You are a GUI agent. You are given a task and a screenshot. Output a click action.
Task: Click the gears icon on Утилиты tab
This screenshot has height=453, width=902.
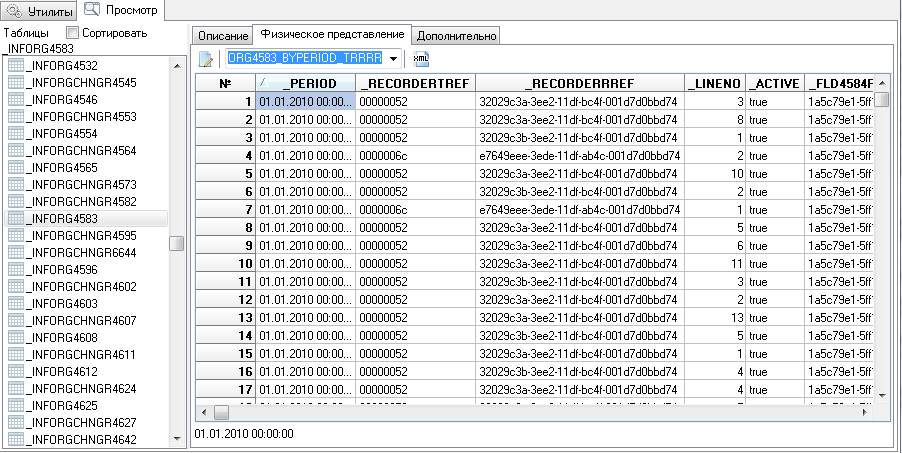pyautogui.click(x=15, y=11)
